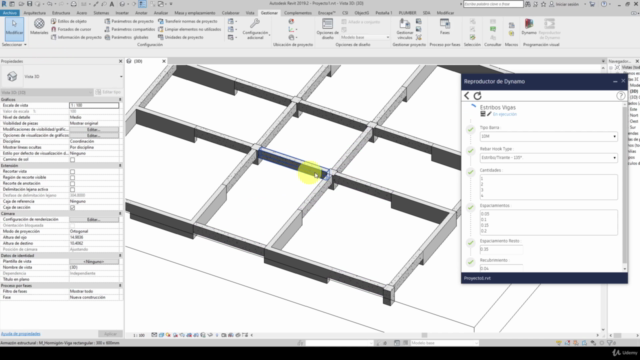Open Ayuda de propiedades link
Viewport: 640px width, 360px height.
(x=20, y=334)
